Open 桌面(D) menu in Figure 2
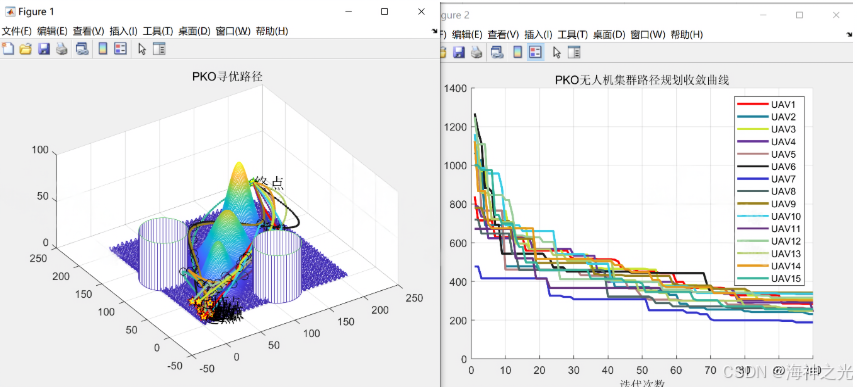 coord(609,34)
